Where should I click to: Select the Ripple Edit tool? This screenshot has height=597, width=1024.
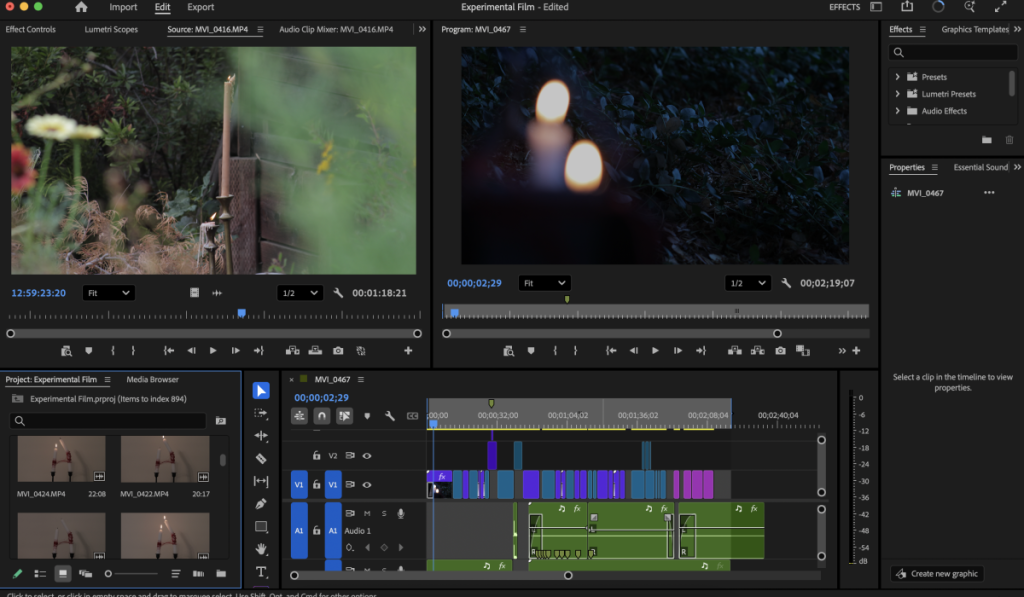pyautogui.click(x=261, y=436)
